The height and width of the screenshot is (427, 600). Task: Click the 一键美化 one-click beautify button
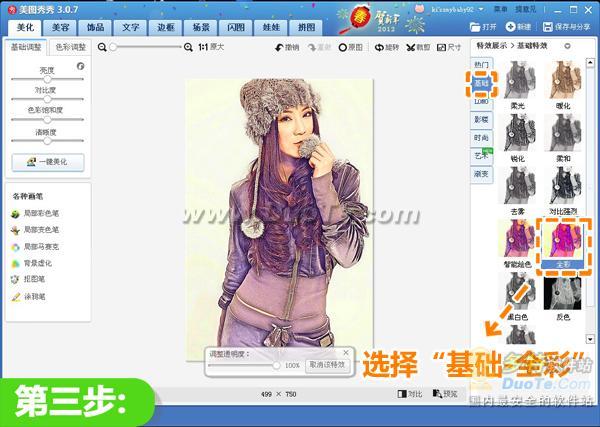pos(47,162)
